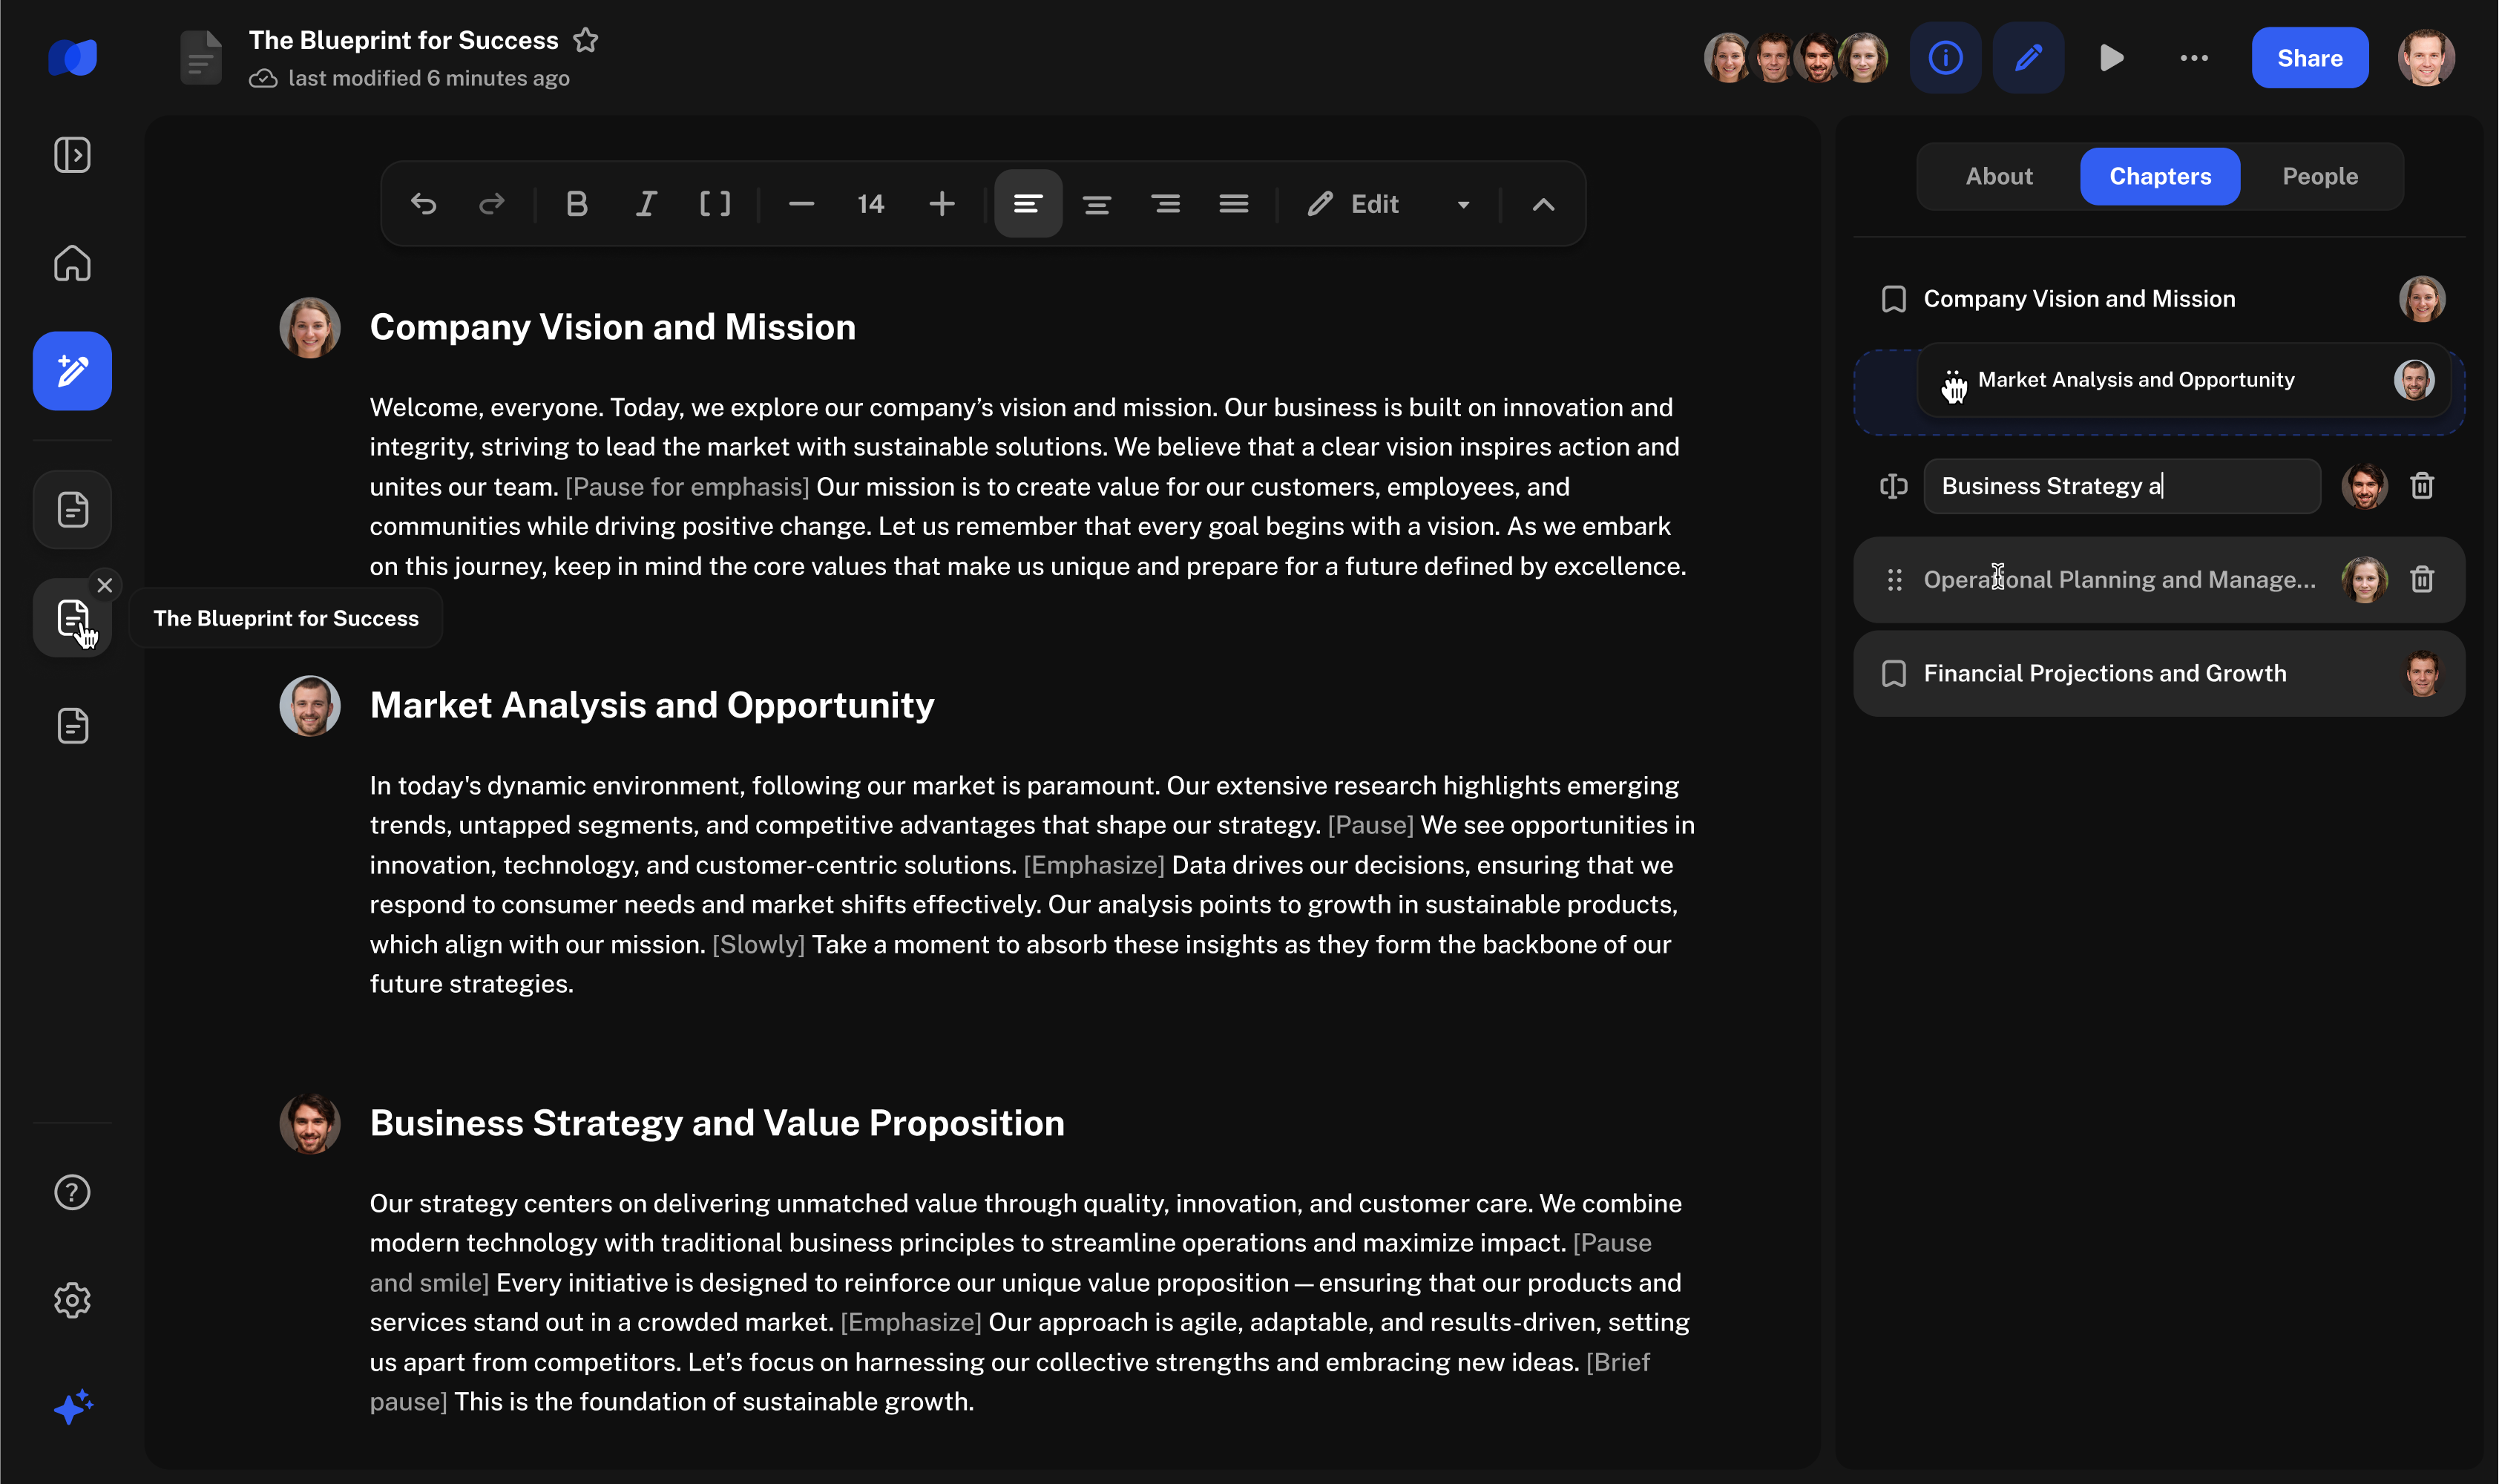Align text right
Image resolution: width=2499 pixels, height=1484 pixels.
(x=1165, y=204)
